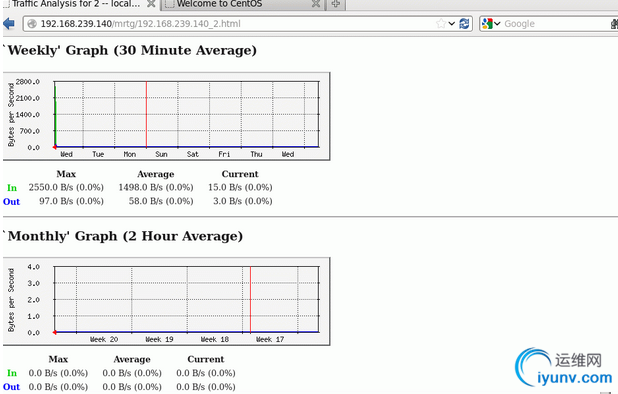Click weekly Average Out value 58.0 B/s
618x394 pixels.
tap(161, 201)
